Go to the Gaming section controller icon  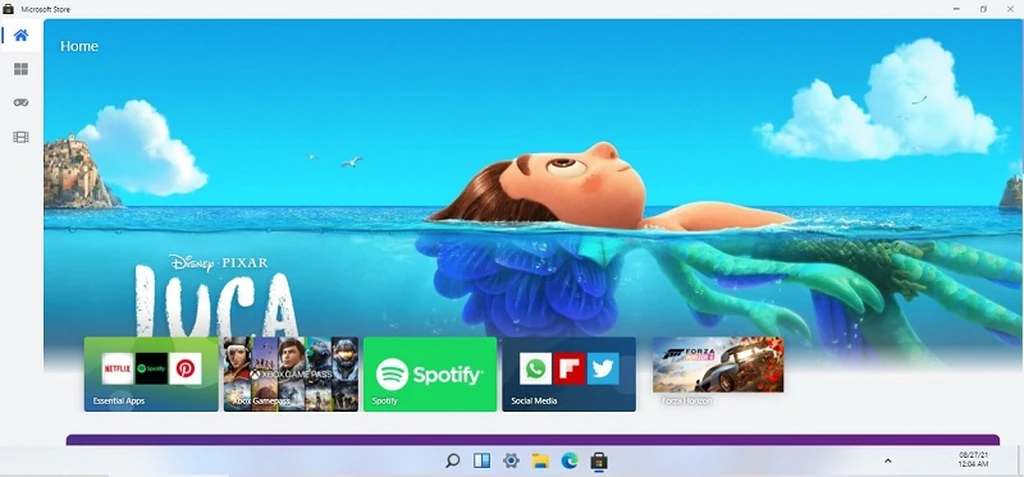[x=21, y=103]
